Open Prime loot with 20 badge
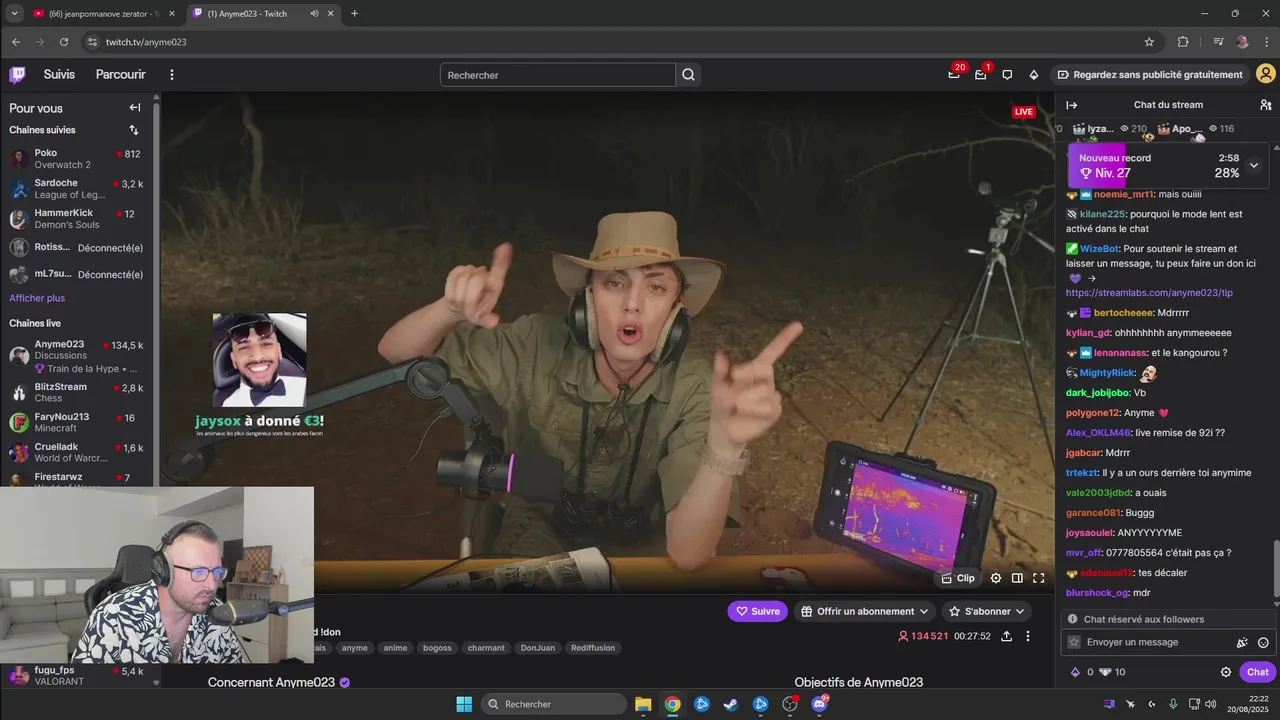Viewport: 1280px width, 720px height. click(x=955, y=75)
